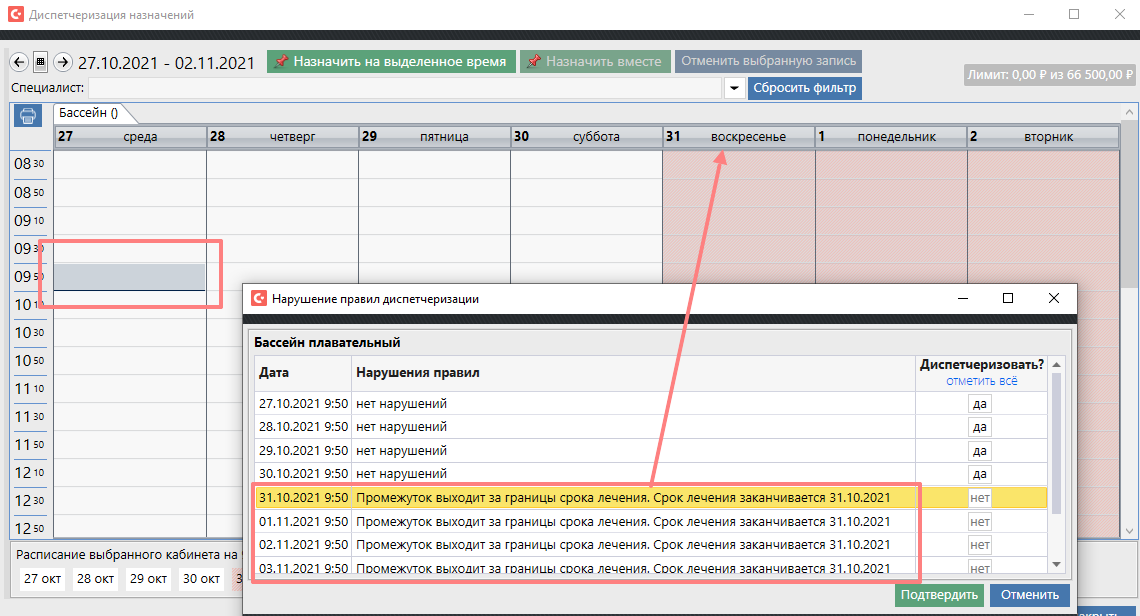Maximize the 'Нарушение правил диспетчеризации' dialog
The image size is (1140, 616).
coord(1008,298)
